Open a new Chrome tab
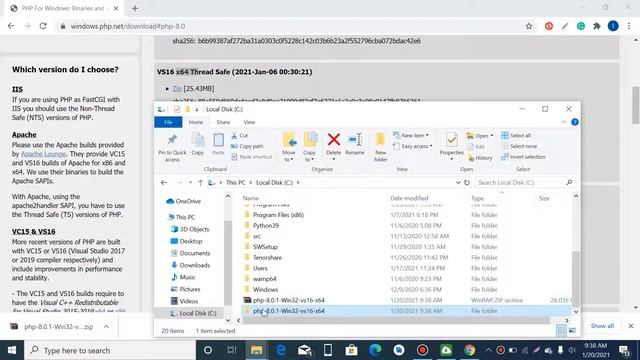The image size is (640, 360). (x=135, y=8)
